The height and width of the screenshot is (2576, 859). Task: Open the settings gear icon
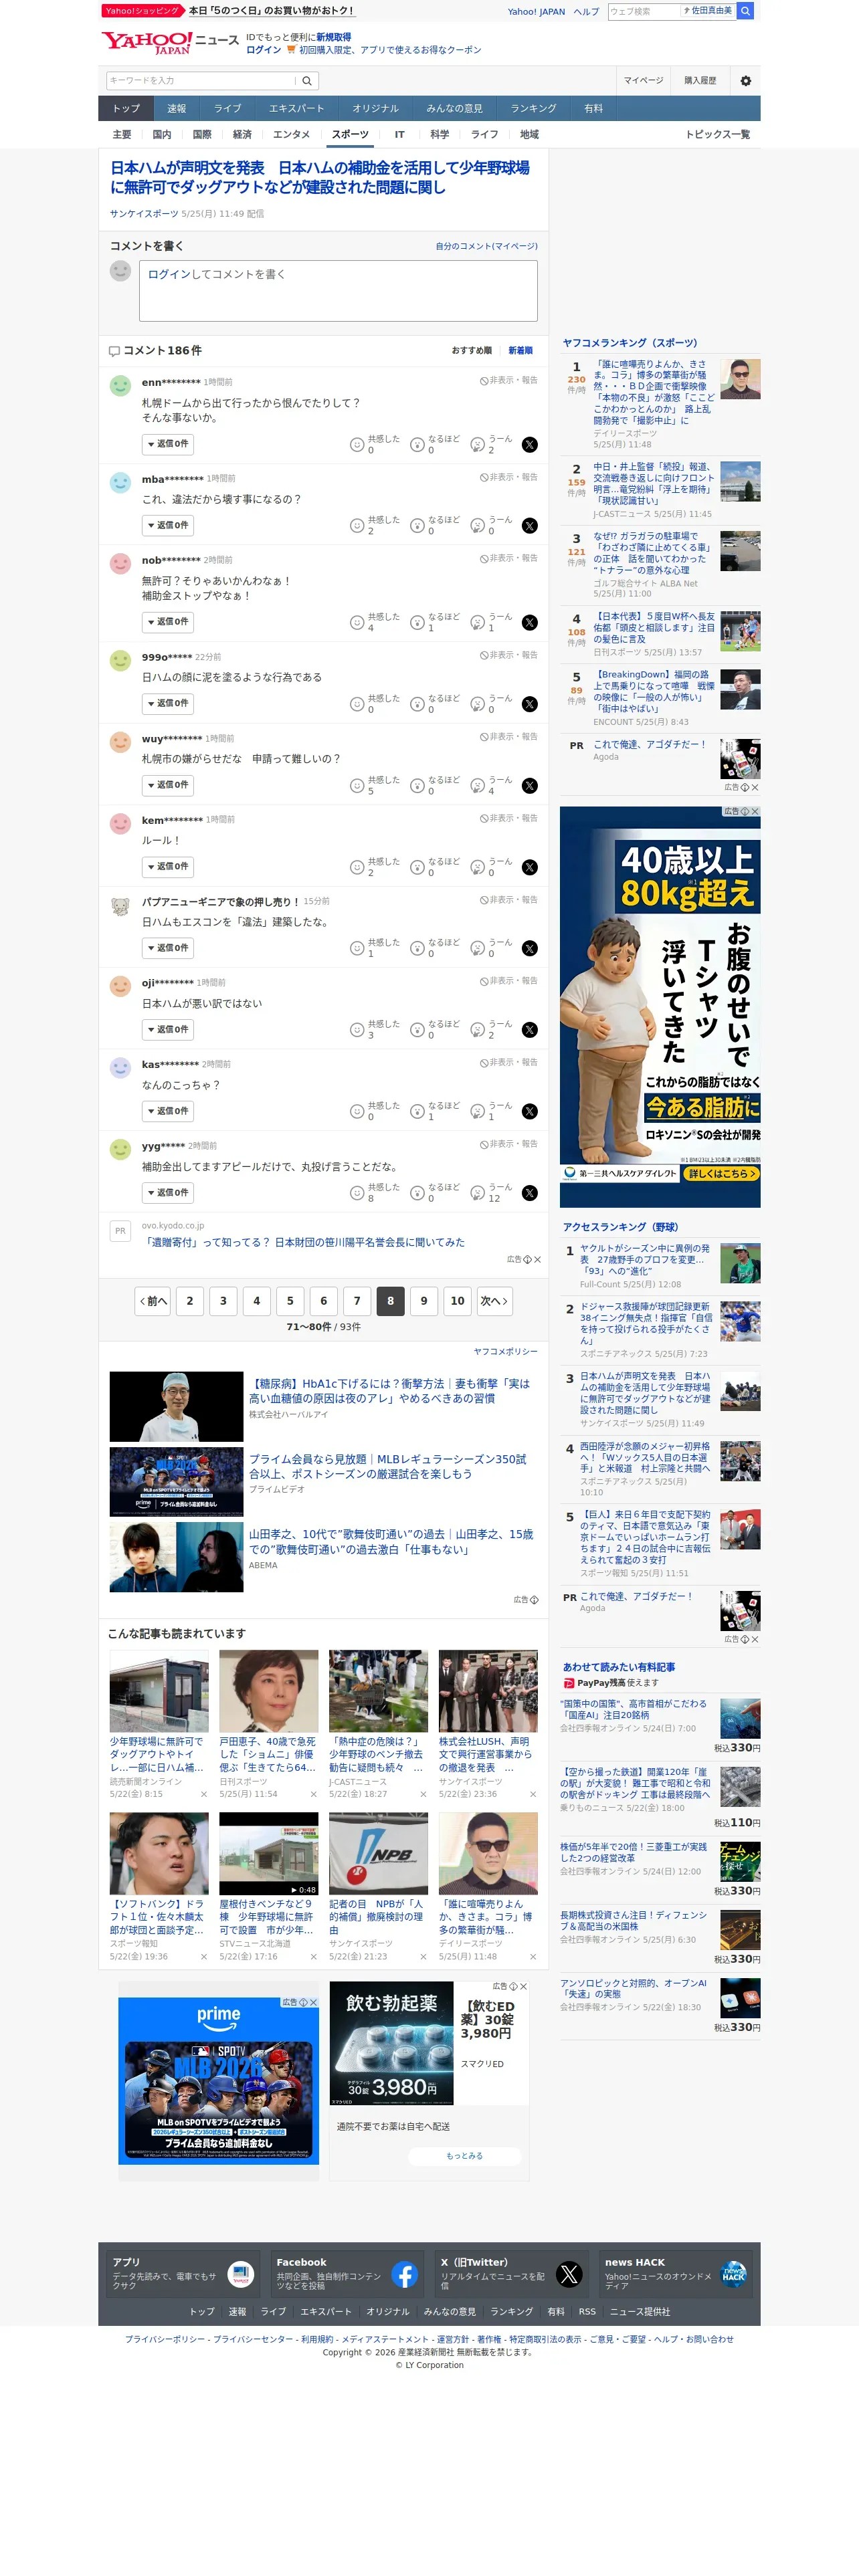(x=745, y=81)
